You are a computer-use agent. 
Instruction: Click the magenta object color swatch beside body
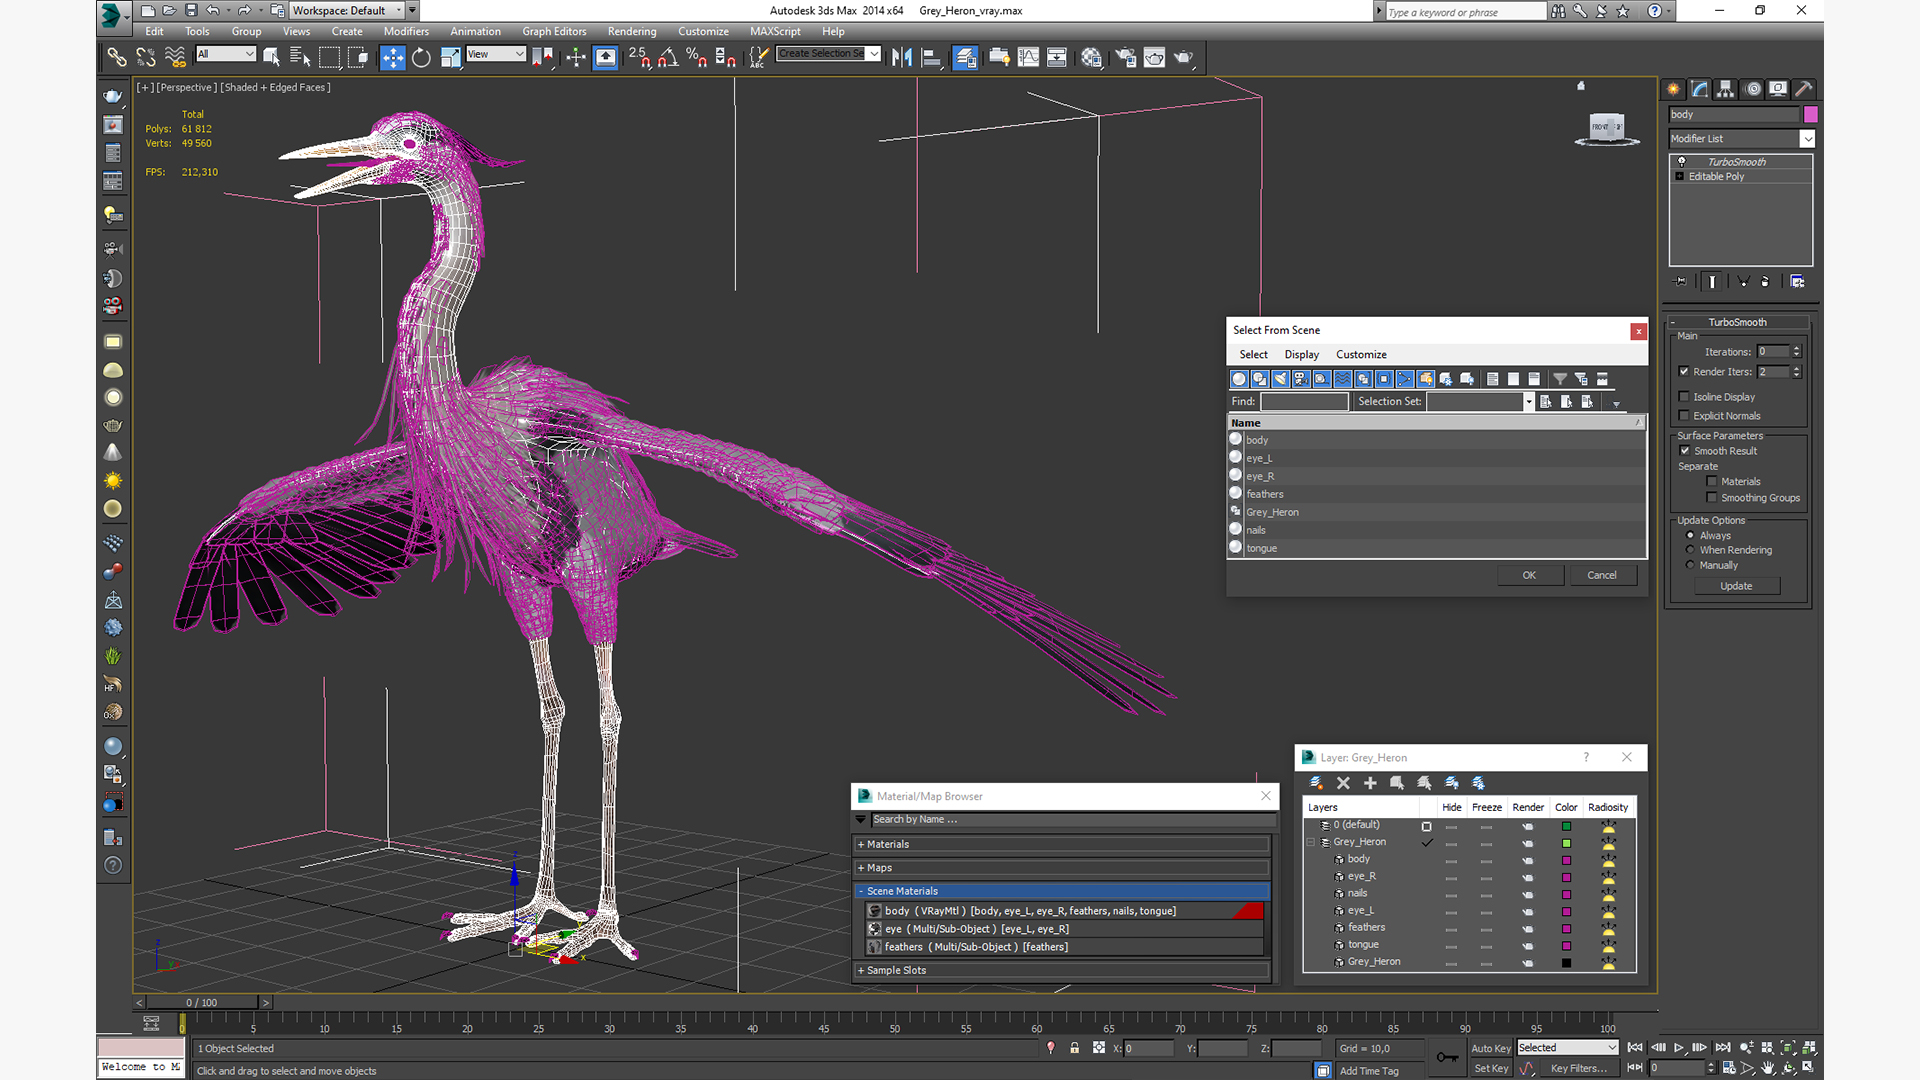[x=1810, y=115]
